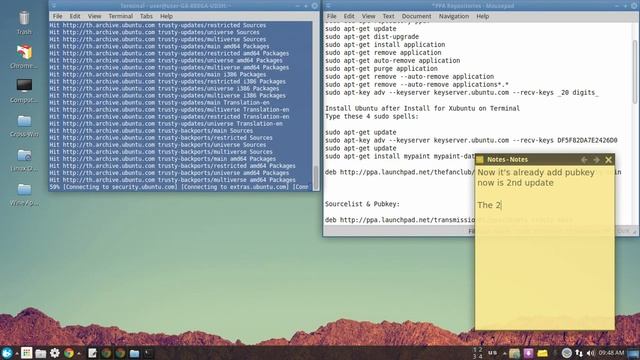Open the Terminal window's View menu
This screenshot has height=360, width=640.
point(94,16)
